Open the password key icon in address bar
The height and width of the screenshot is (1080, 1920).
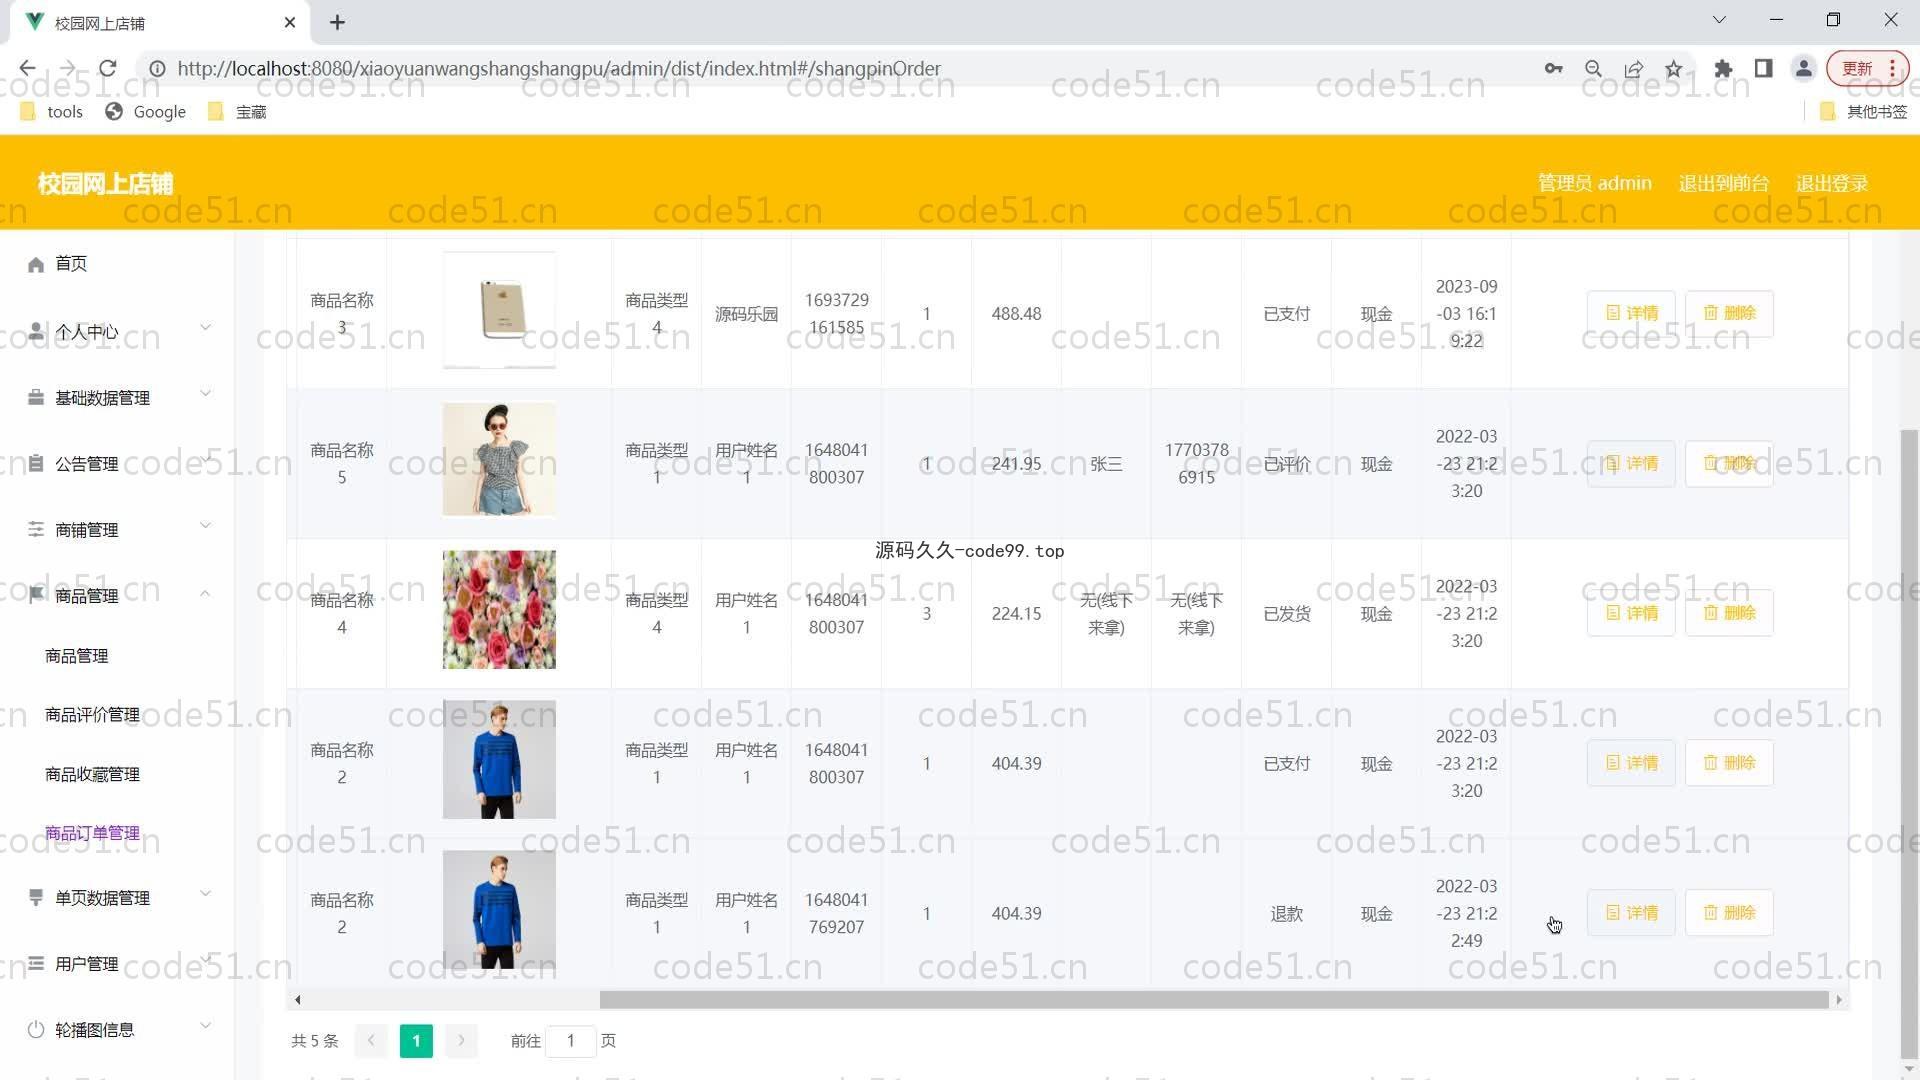click(x=1553, y=68)
